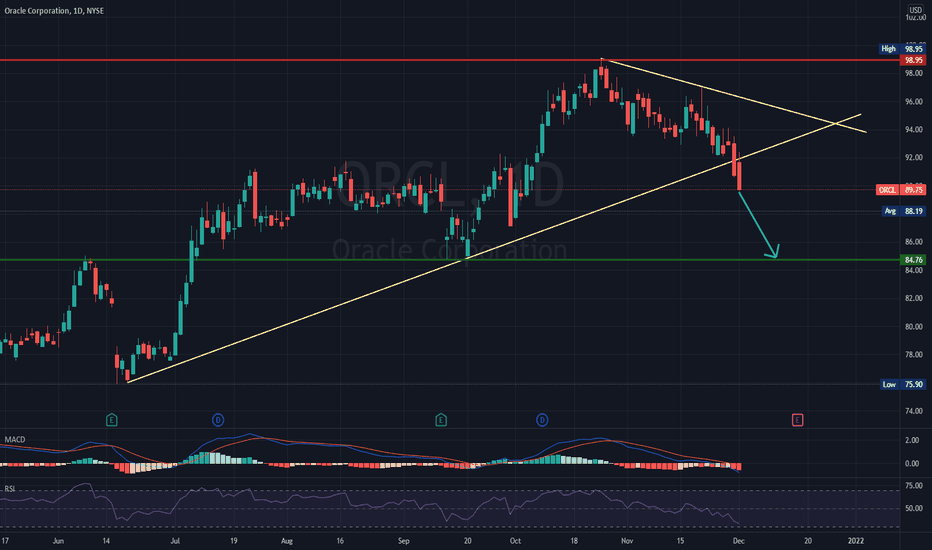Click the 74.00 price scale value

pos(913,411)
